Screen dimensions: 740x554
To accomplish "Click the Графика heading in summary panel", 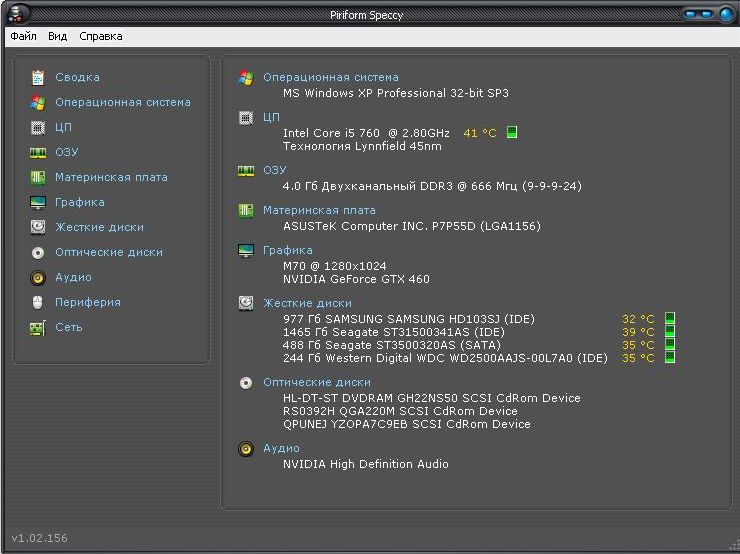I will (x=288, y=251).
